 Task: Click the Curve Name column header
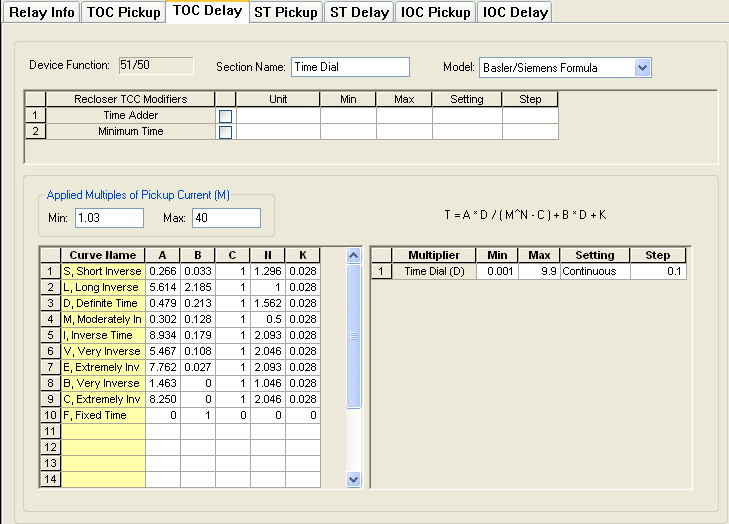point(102,255)
